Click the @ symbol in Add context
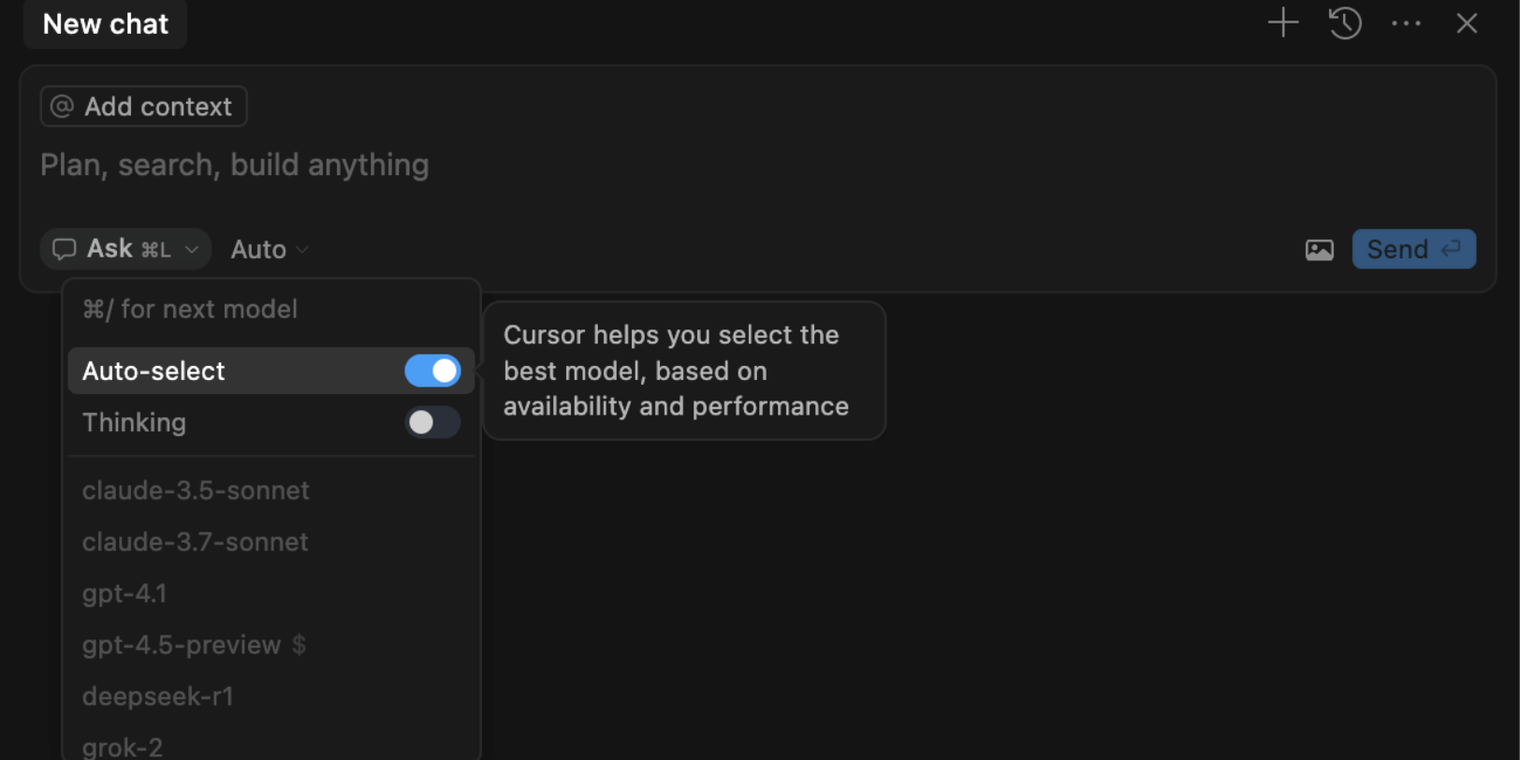 tap(62, 106)
